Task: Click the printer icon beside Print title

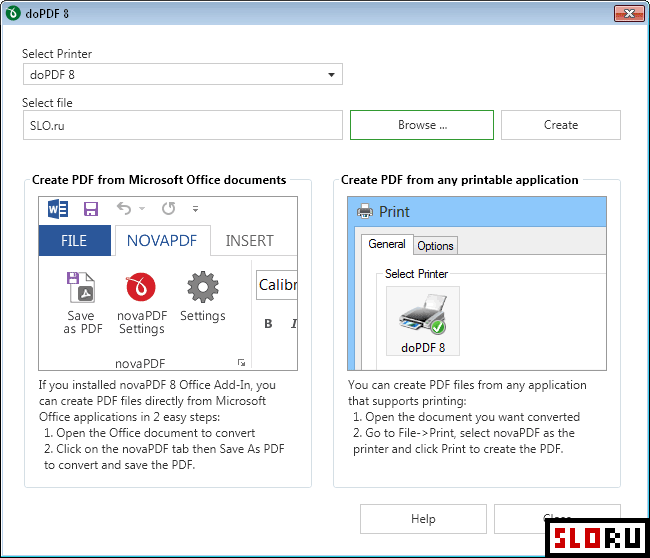Action: 365,211
